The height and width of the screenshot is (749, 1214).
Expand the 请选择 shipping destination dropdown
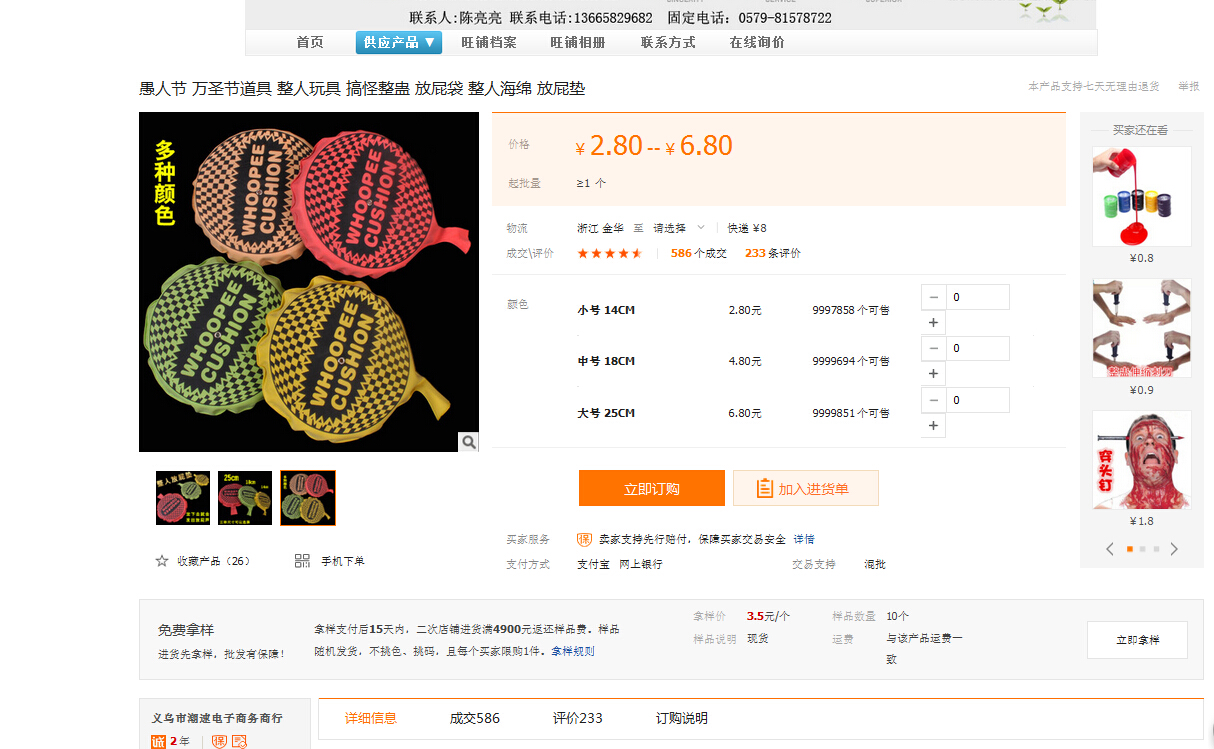(679, 228)
